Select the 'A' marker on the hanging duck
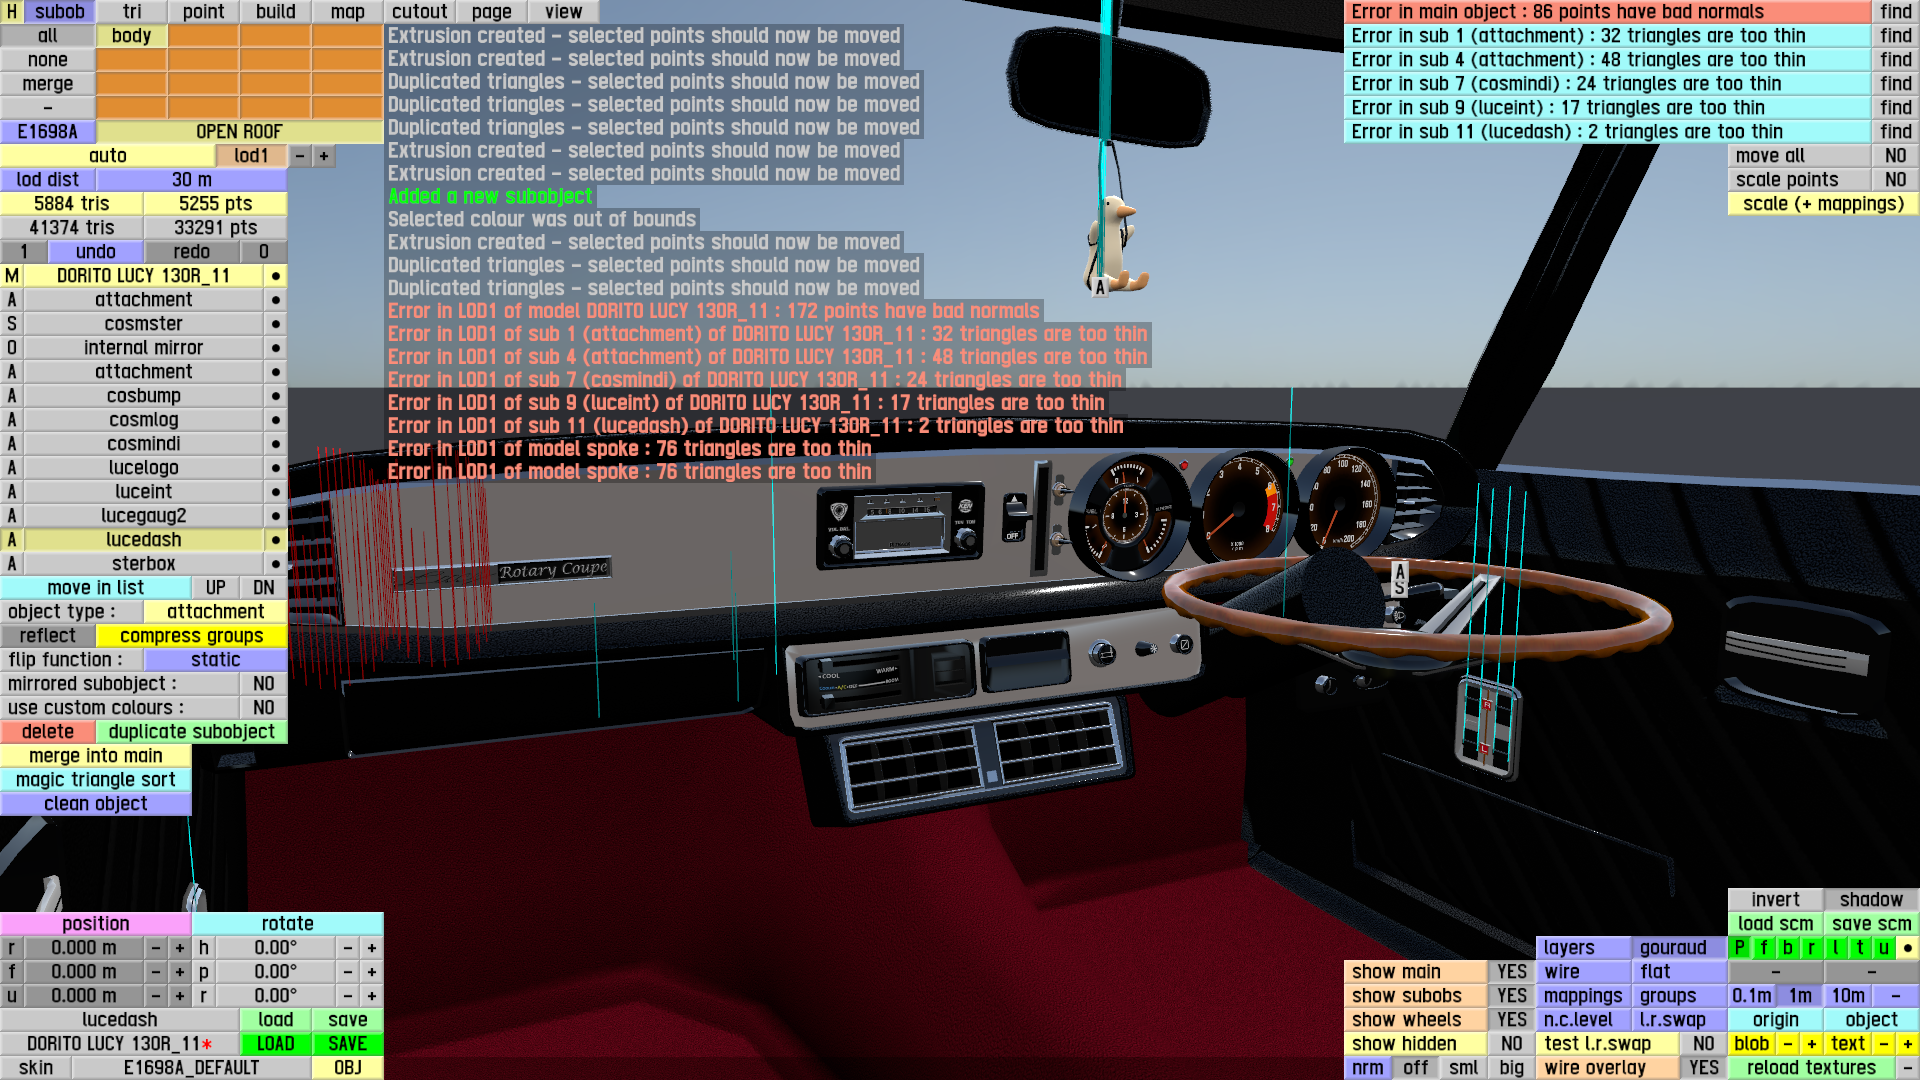Image resolution: width=1920 pixels, height=1080 pixels. pos(1100,288)
